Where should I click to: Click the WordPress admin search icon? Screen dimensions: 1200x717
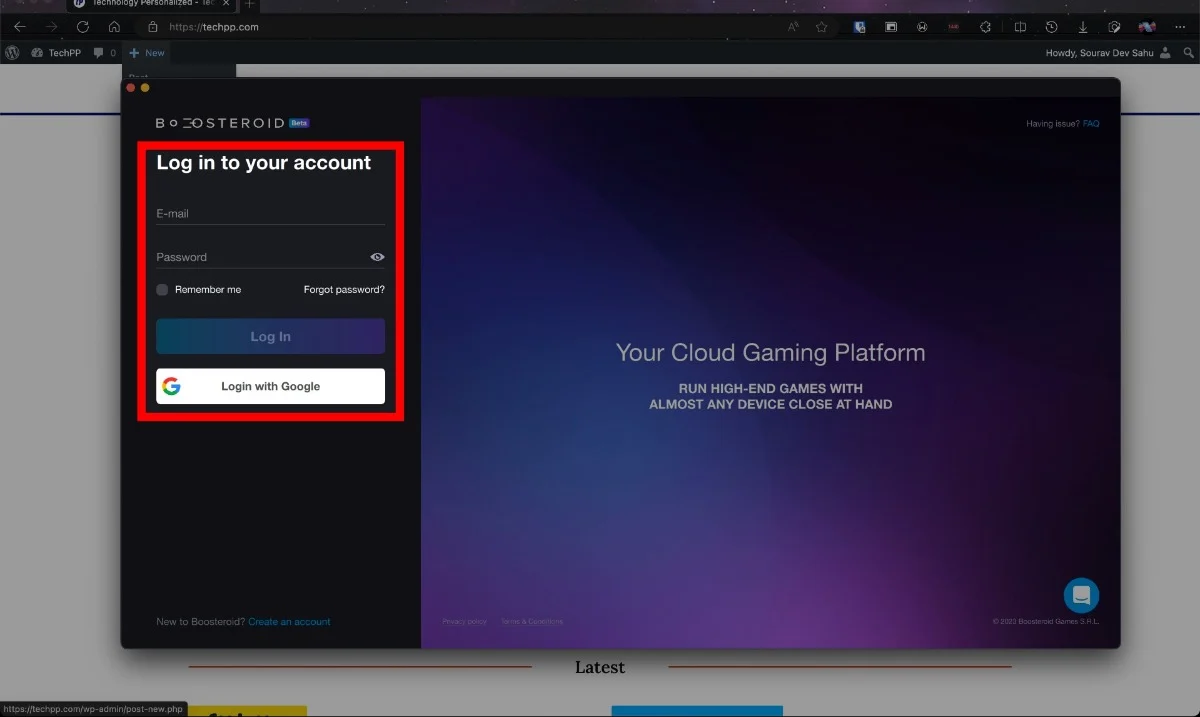click(x=1188, y=53)
